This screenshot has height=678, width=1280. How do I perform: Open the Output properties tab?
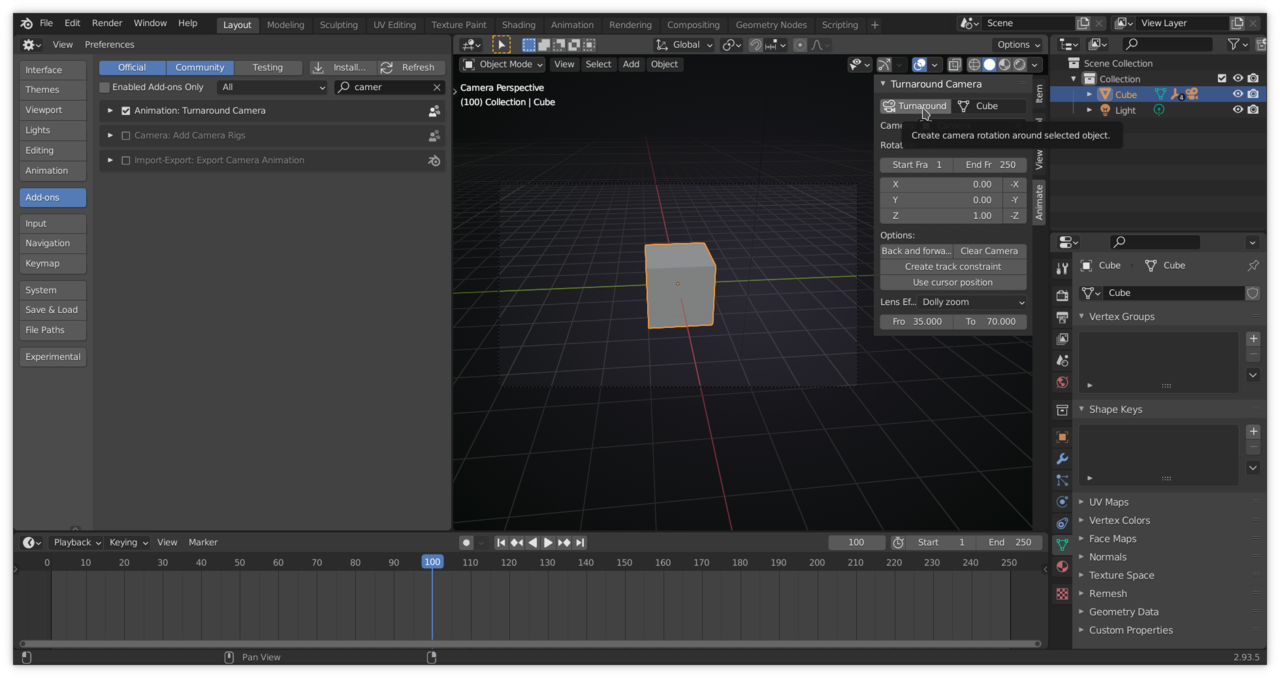1062,317
